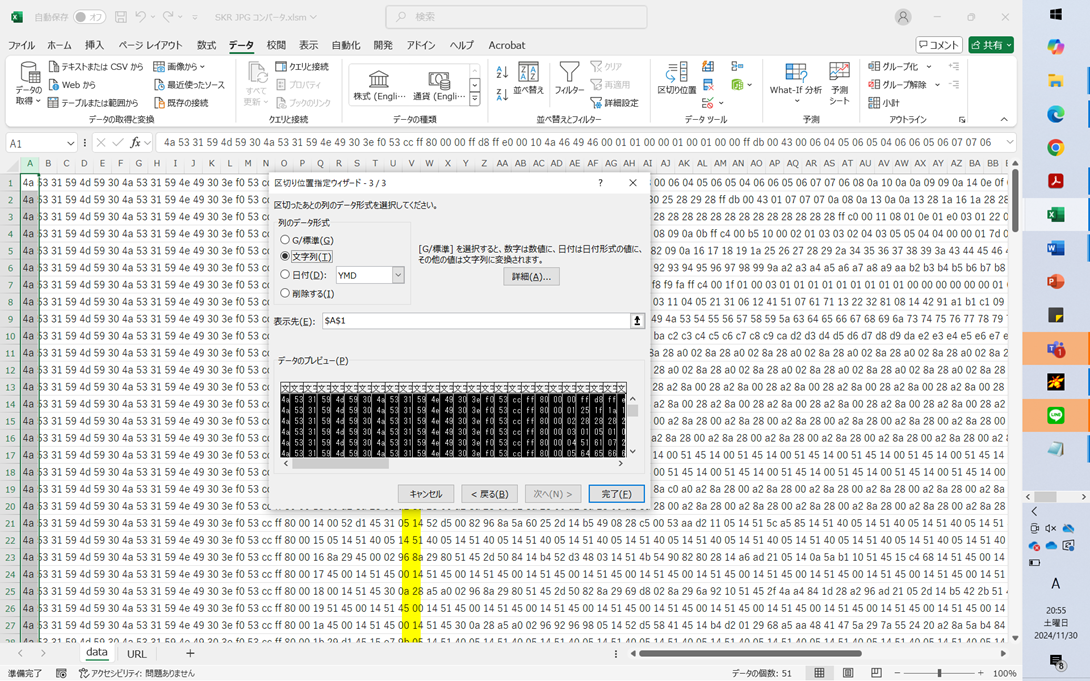Switch to normal view in status bar

pos(820,673)
